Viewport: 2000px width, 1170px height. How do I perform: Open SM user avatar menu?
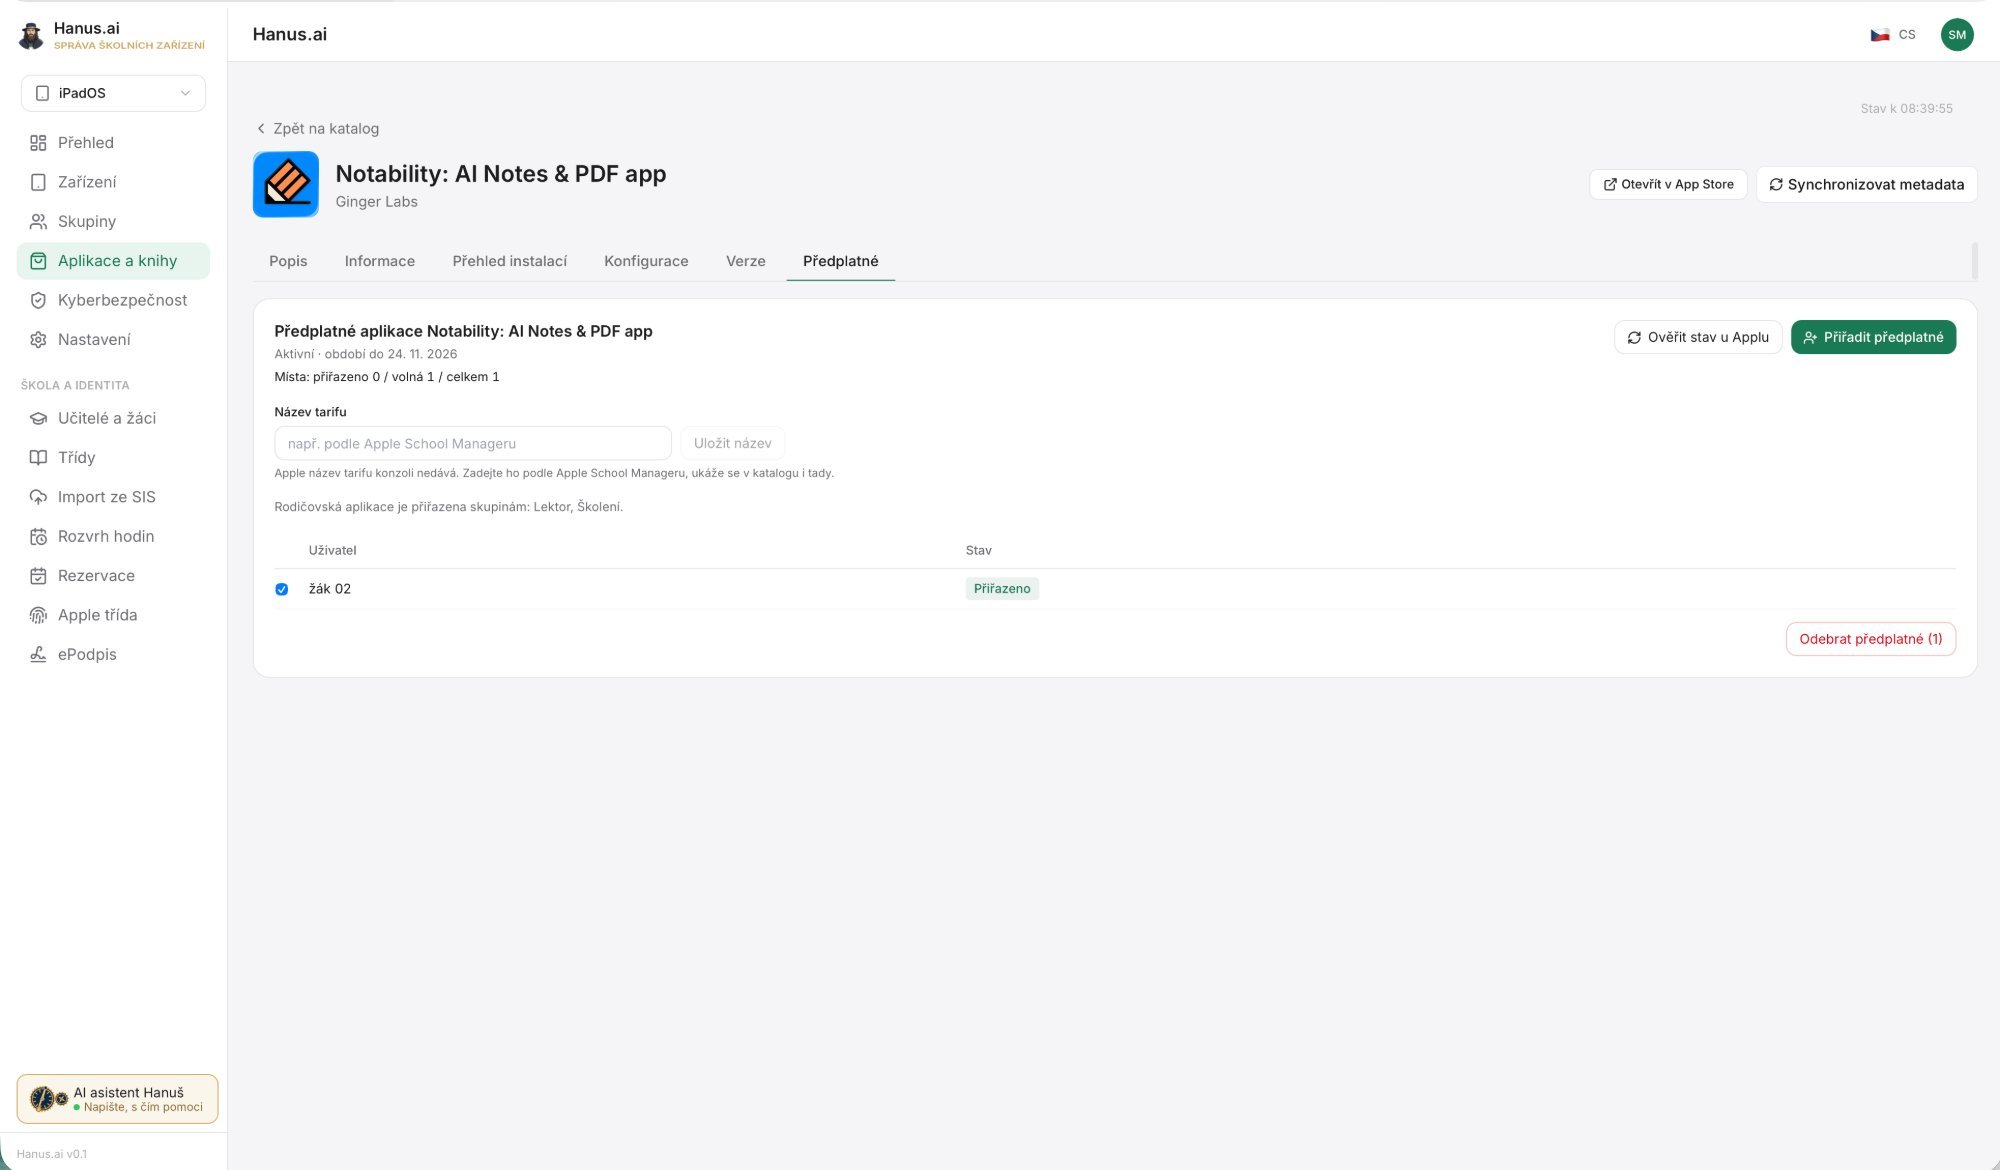point(1957,35)
